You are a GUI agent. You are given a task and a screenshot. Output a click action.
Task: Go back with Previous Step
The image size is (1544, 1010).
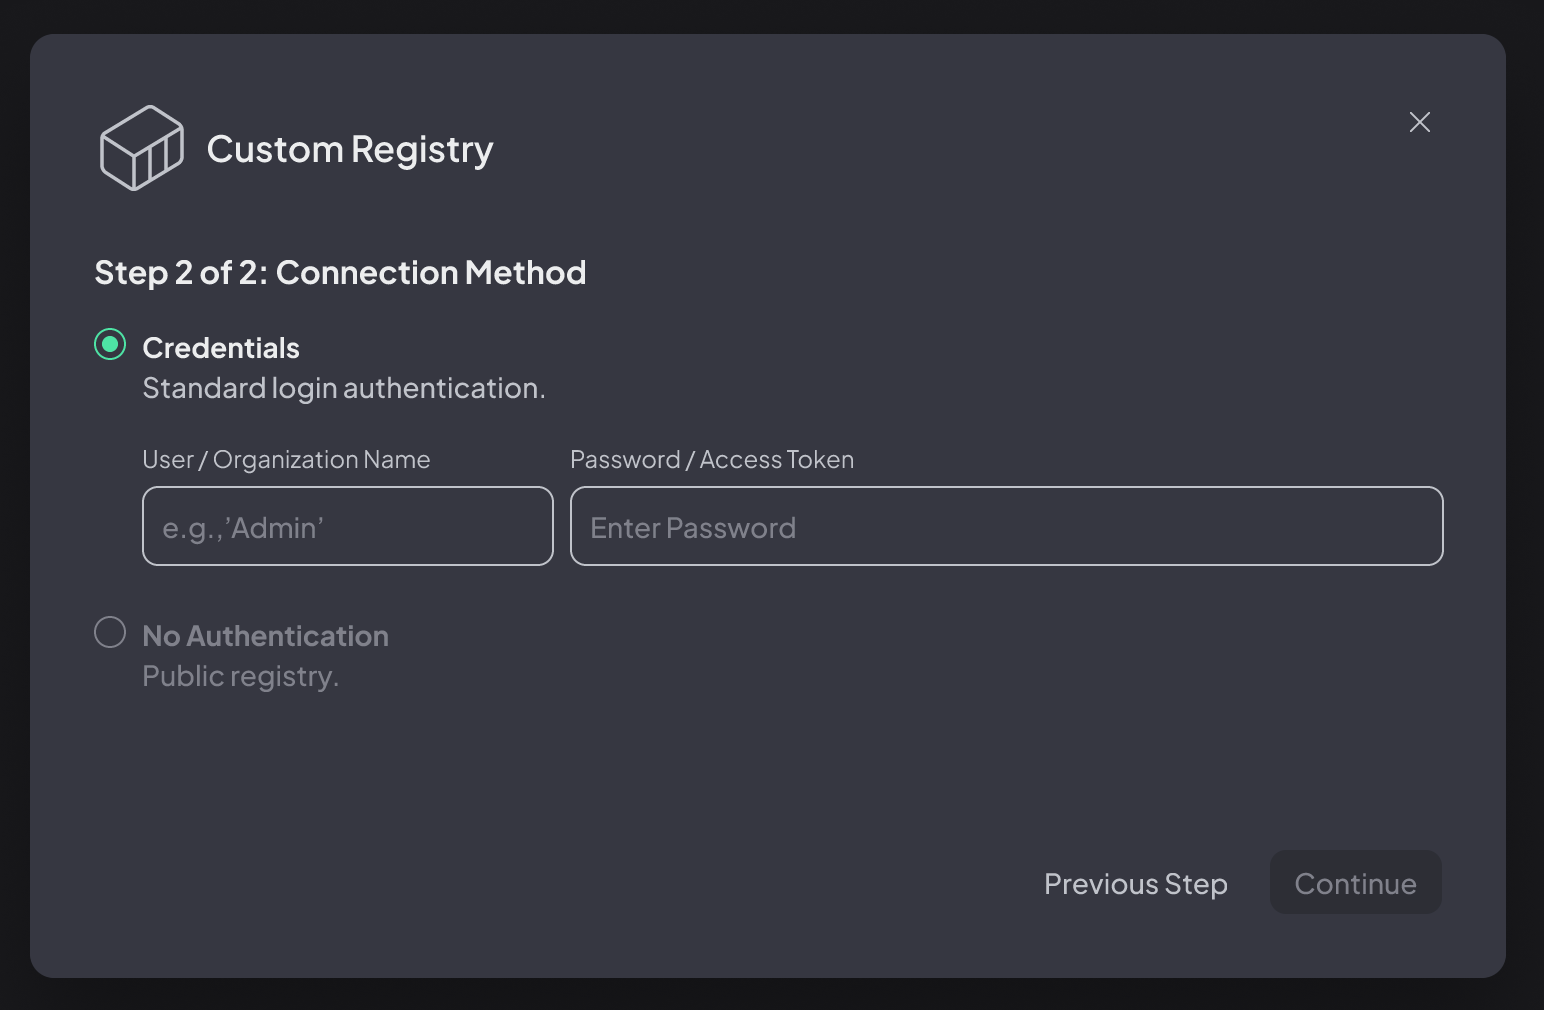coord(1135,883)
